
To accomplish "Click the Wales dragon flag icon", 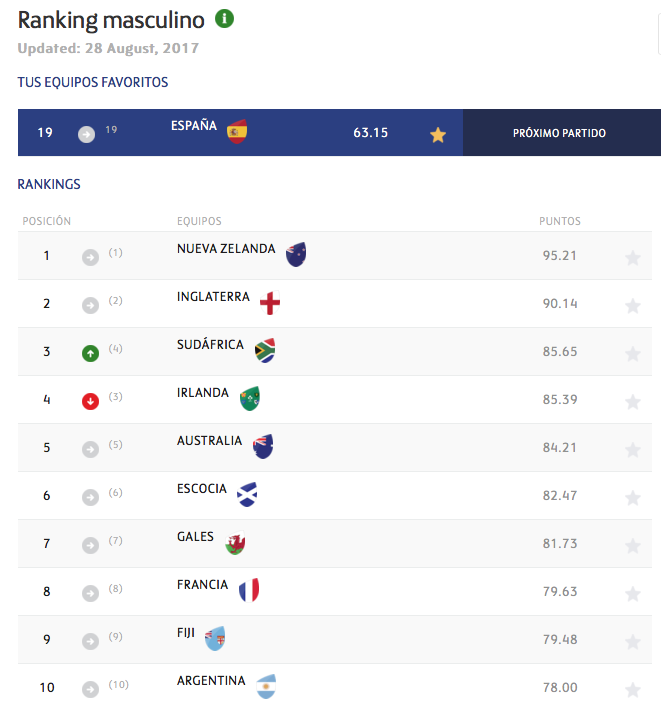I will (x=235, y=543).
